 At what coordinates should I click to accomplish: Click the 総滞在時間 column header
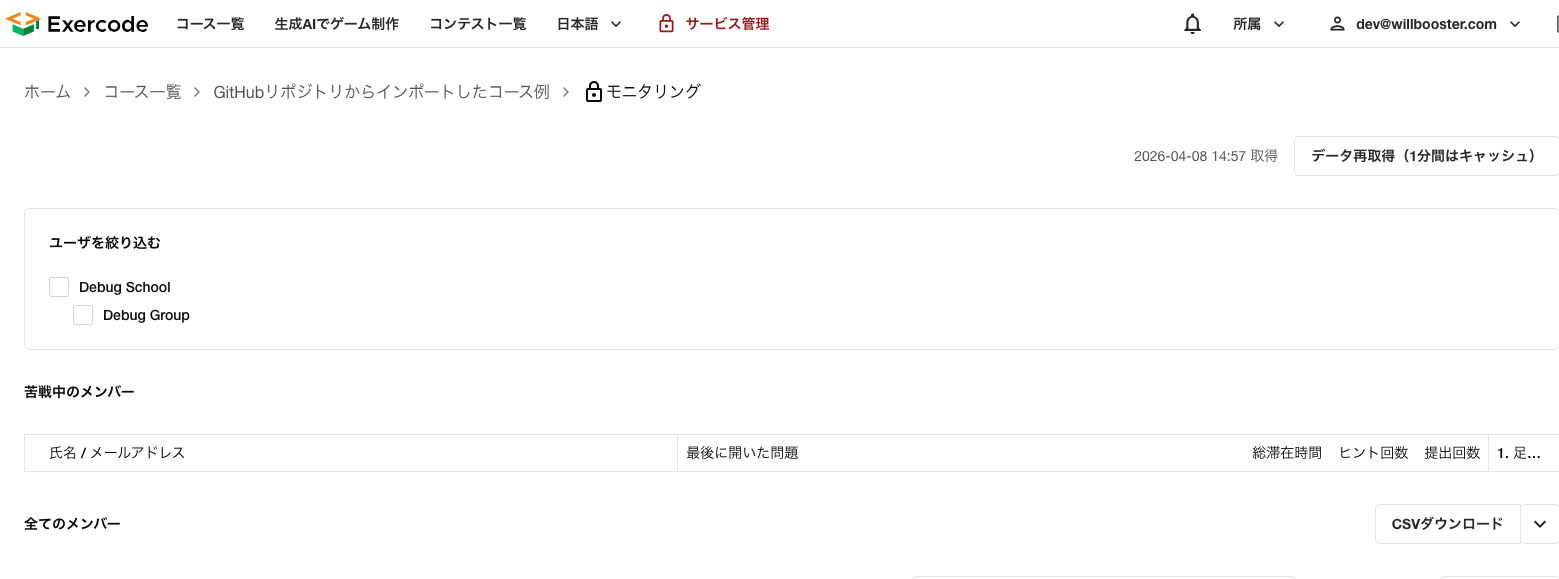(1286, 453)
